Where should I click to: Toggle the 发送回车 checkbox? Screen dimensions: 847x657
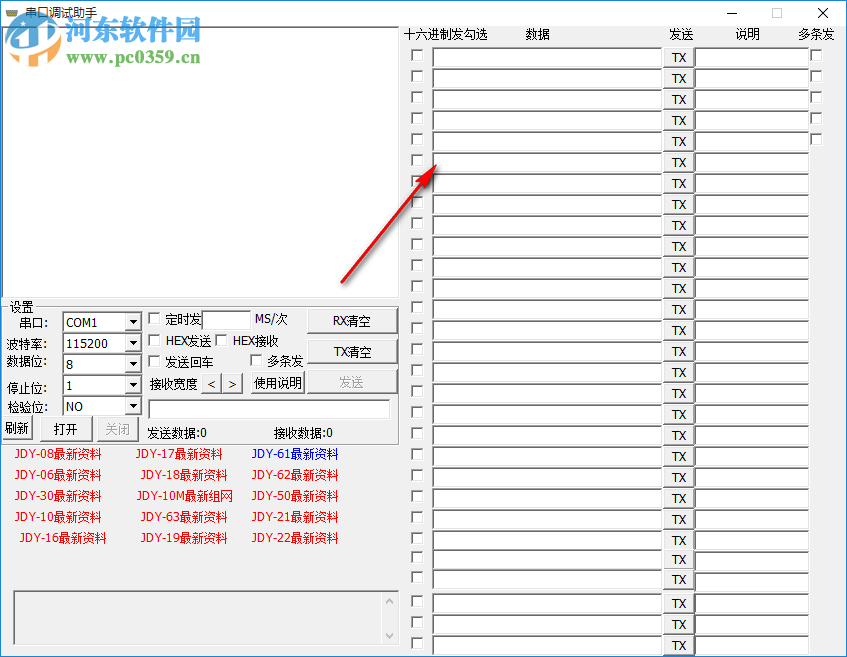click(x=153, y=361)
